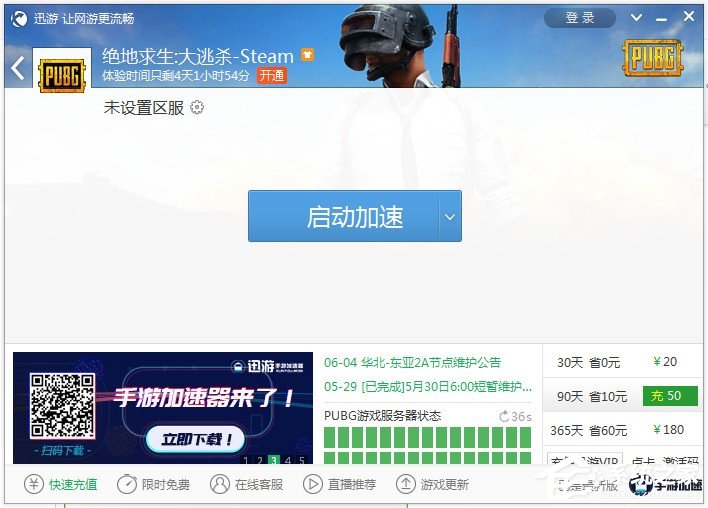Open 06-04 华北-东亚2A节点维护公告 notice
This screenshot has width=708, height=508.
(412, 363)
